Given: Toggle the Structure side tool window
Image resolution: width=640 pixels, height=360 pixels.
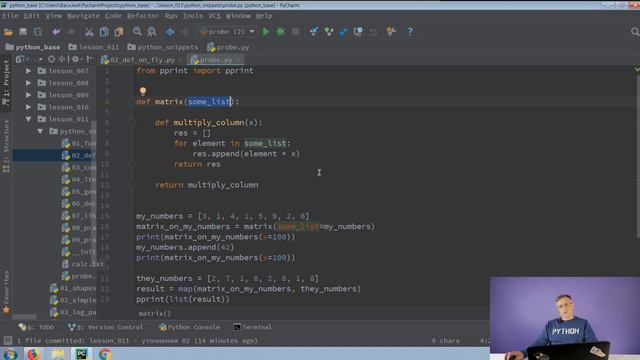Looking at the screenshot, I should pos(6,146).
